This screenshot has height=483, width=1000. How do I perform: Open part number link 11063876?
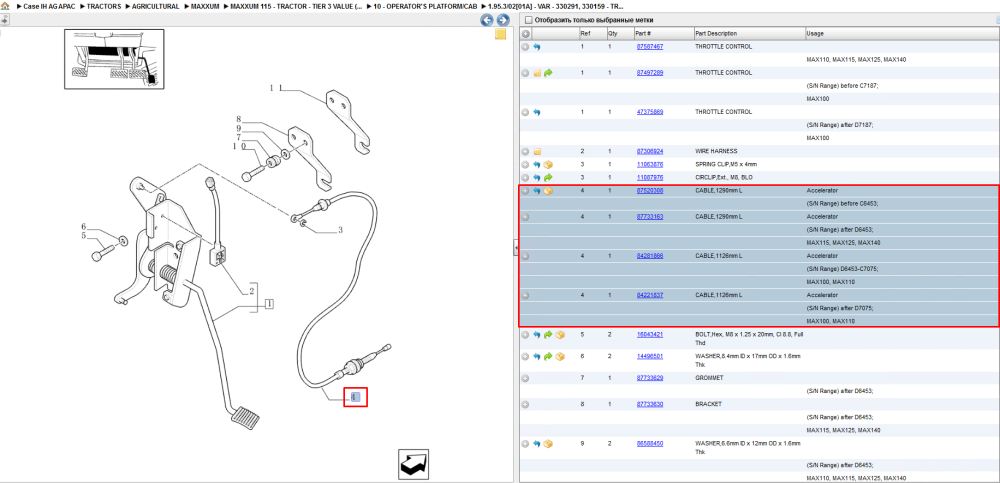[649, 164]
